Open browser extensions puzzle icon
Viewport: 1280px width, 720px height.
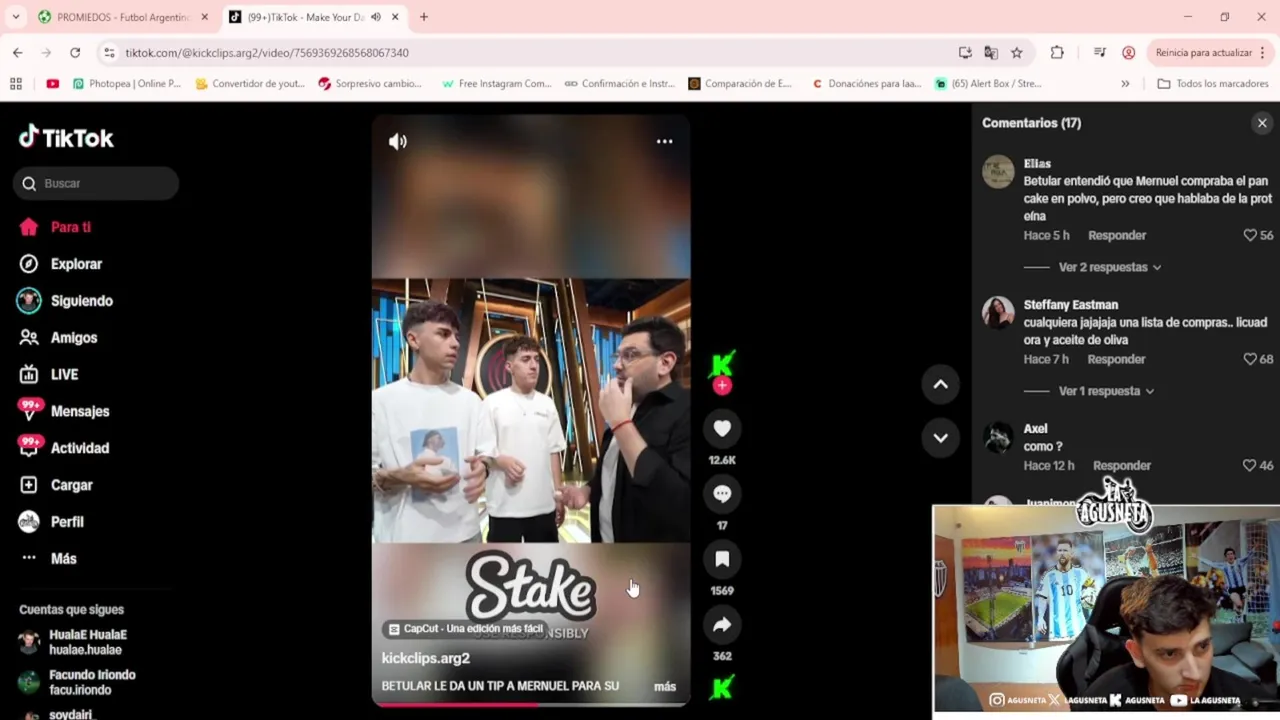1057,52
